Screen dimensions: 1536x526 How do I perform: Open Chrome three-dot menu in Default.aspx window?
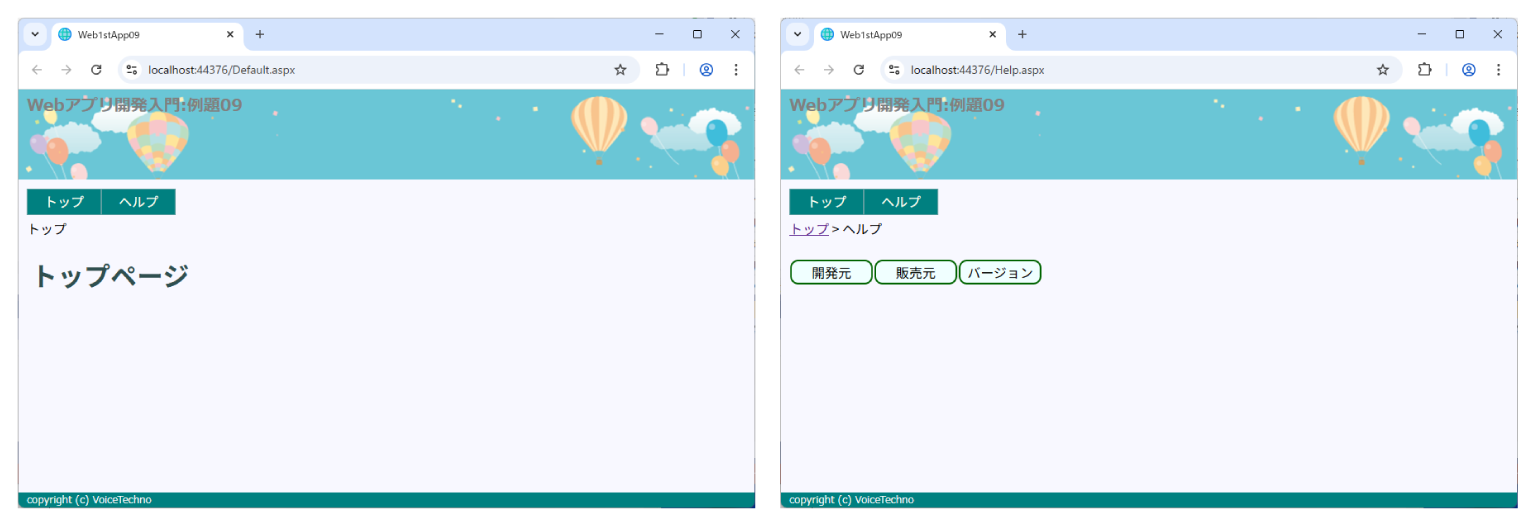tap(736, 70)
